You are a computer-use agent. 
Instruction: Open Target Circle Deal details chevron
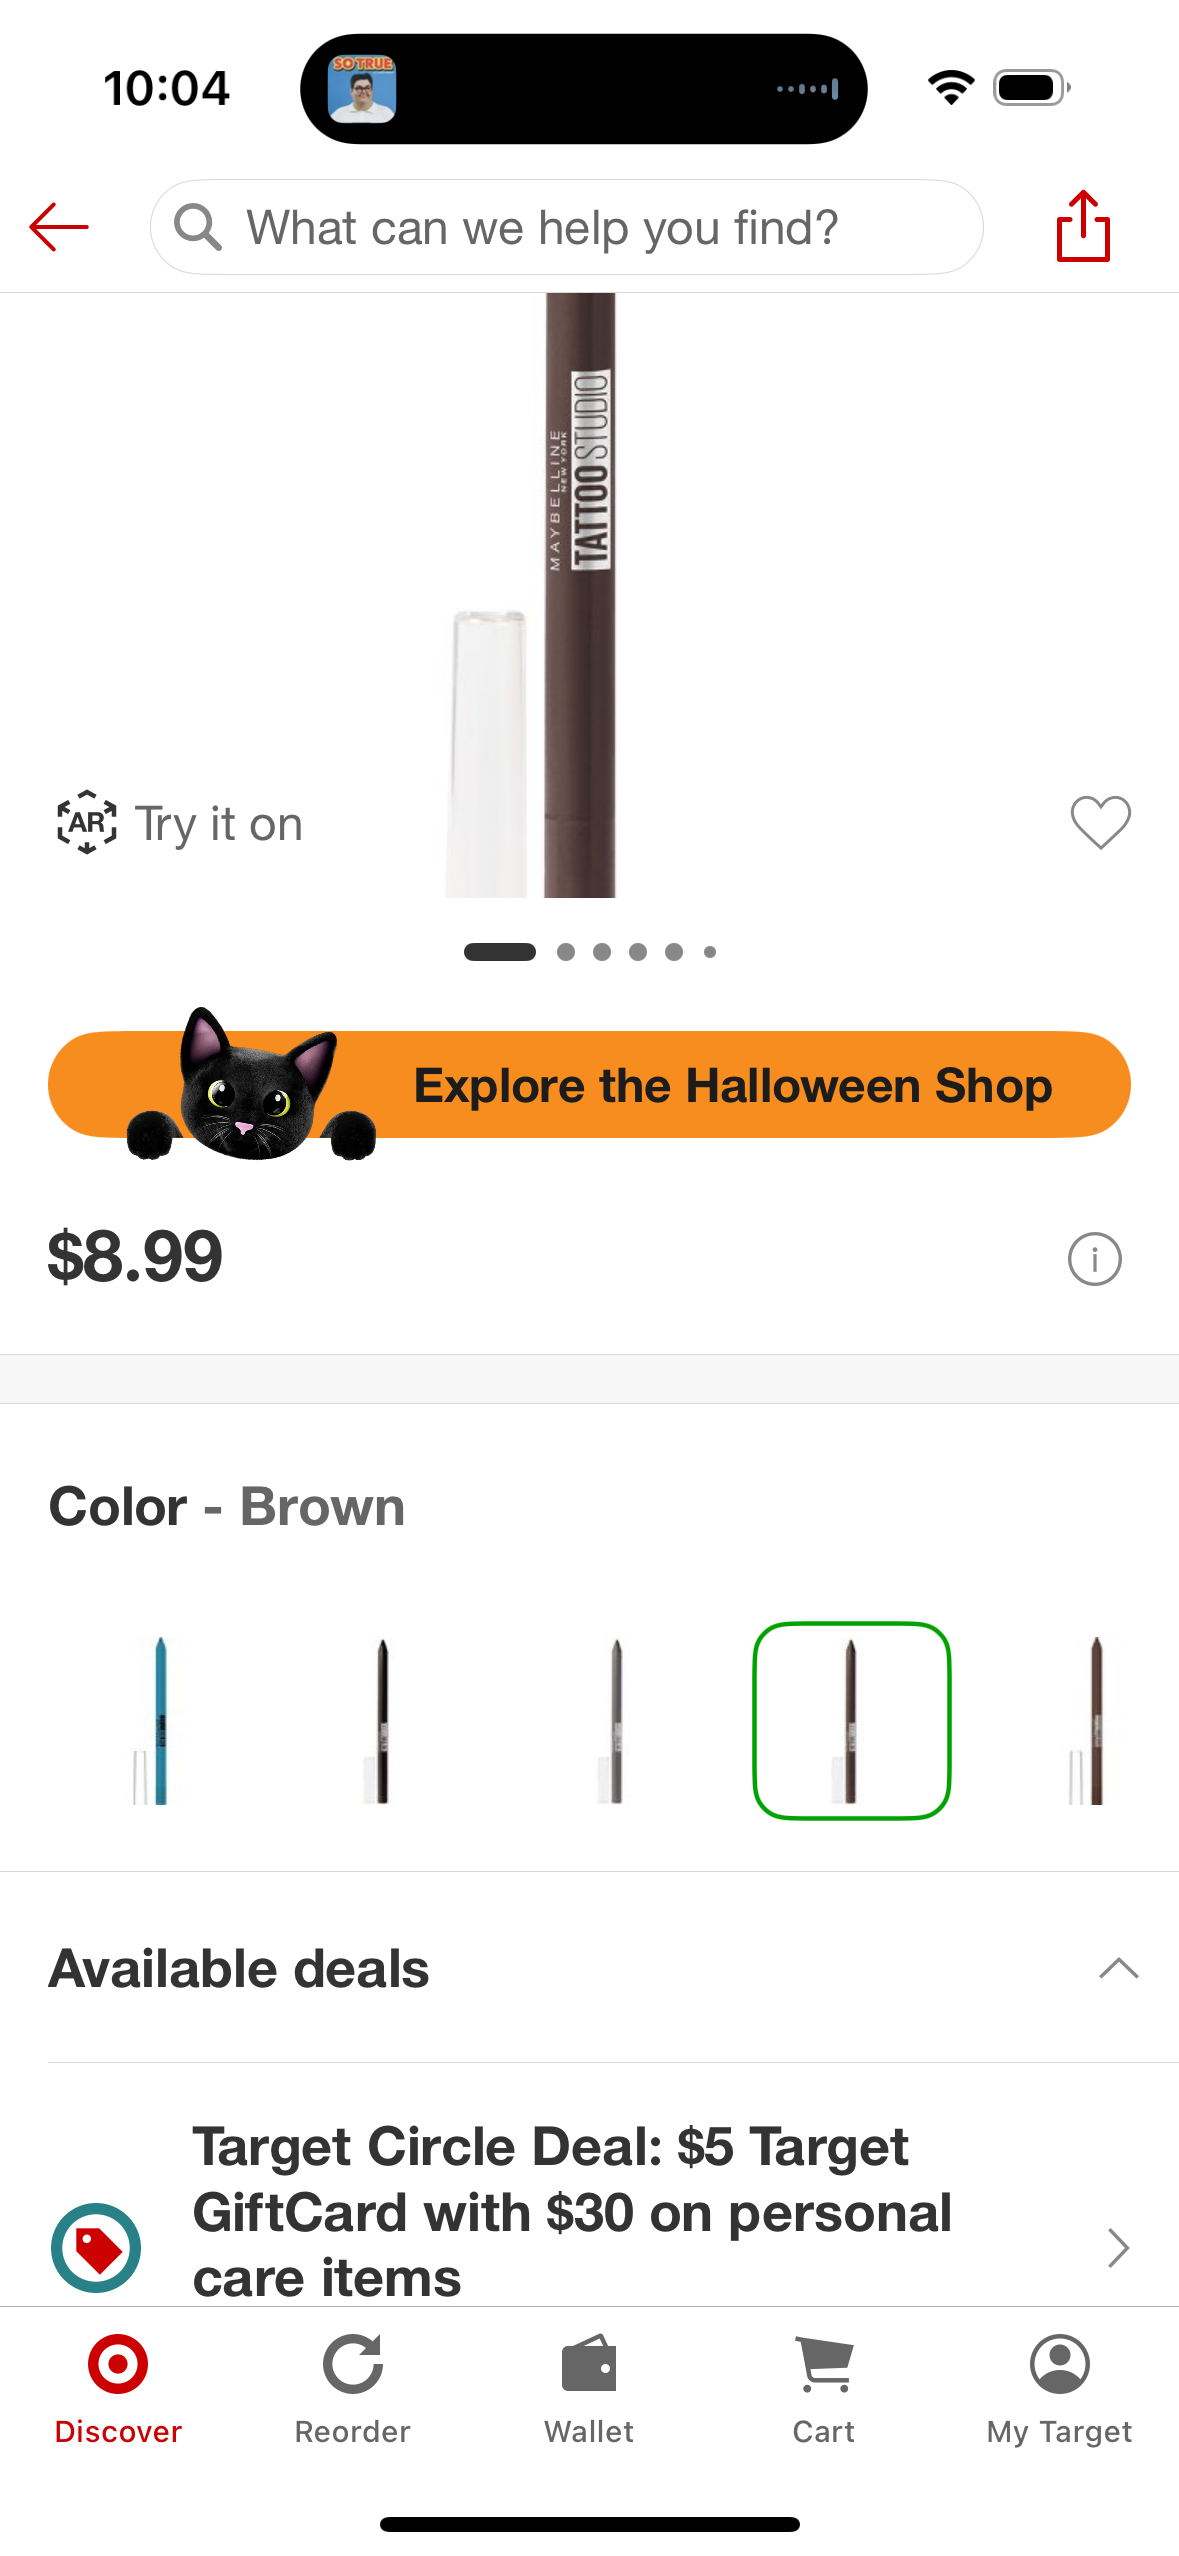1118,2247
